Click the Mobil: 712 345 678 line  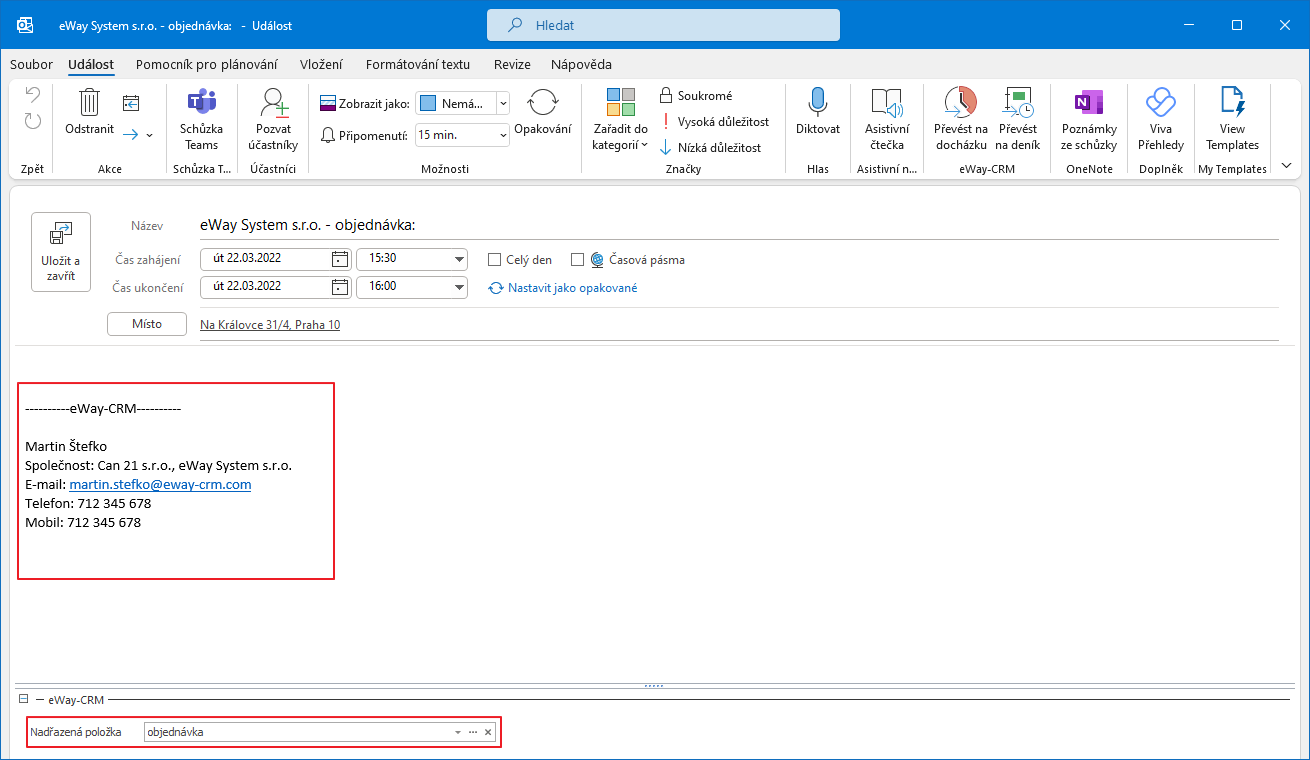[83, 523]
